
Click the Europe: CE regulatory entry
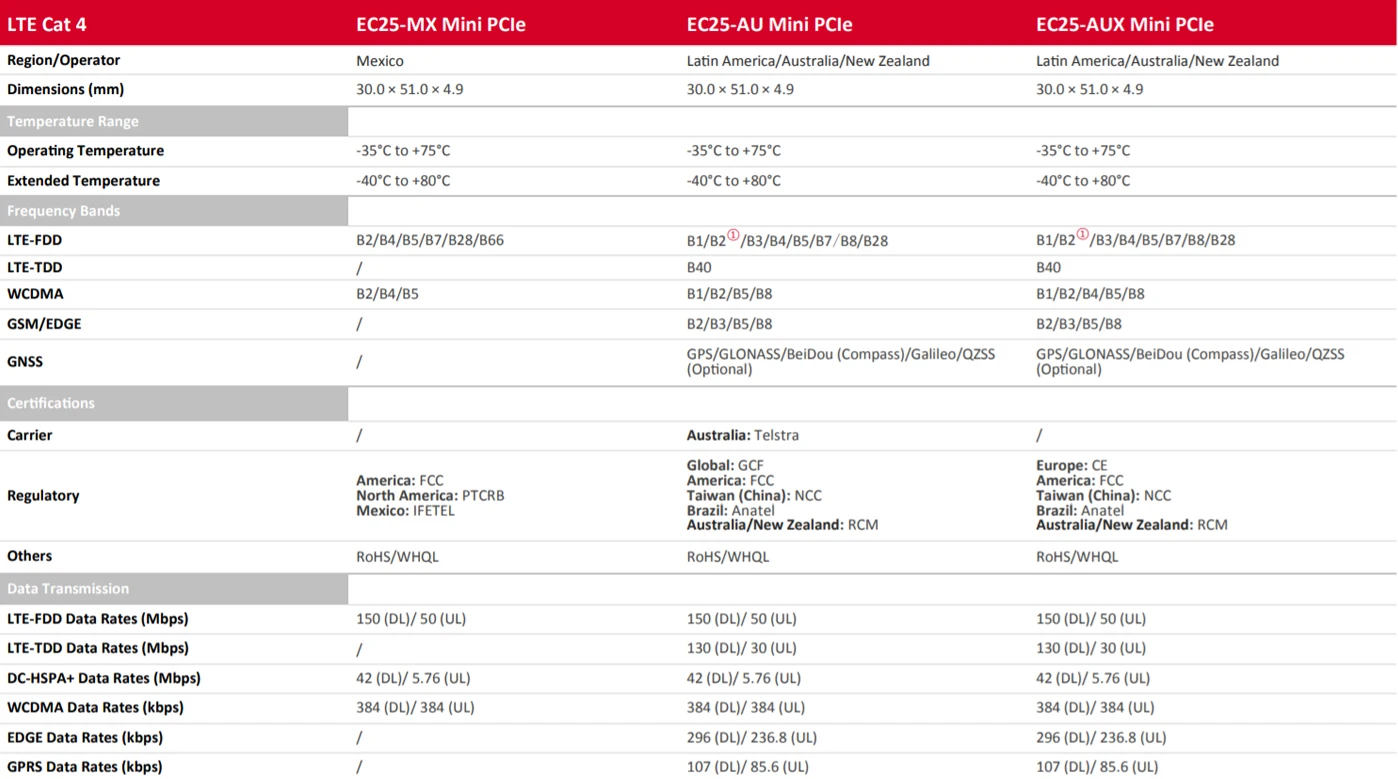click(x=1072, y=465)
